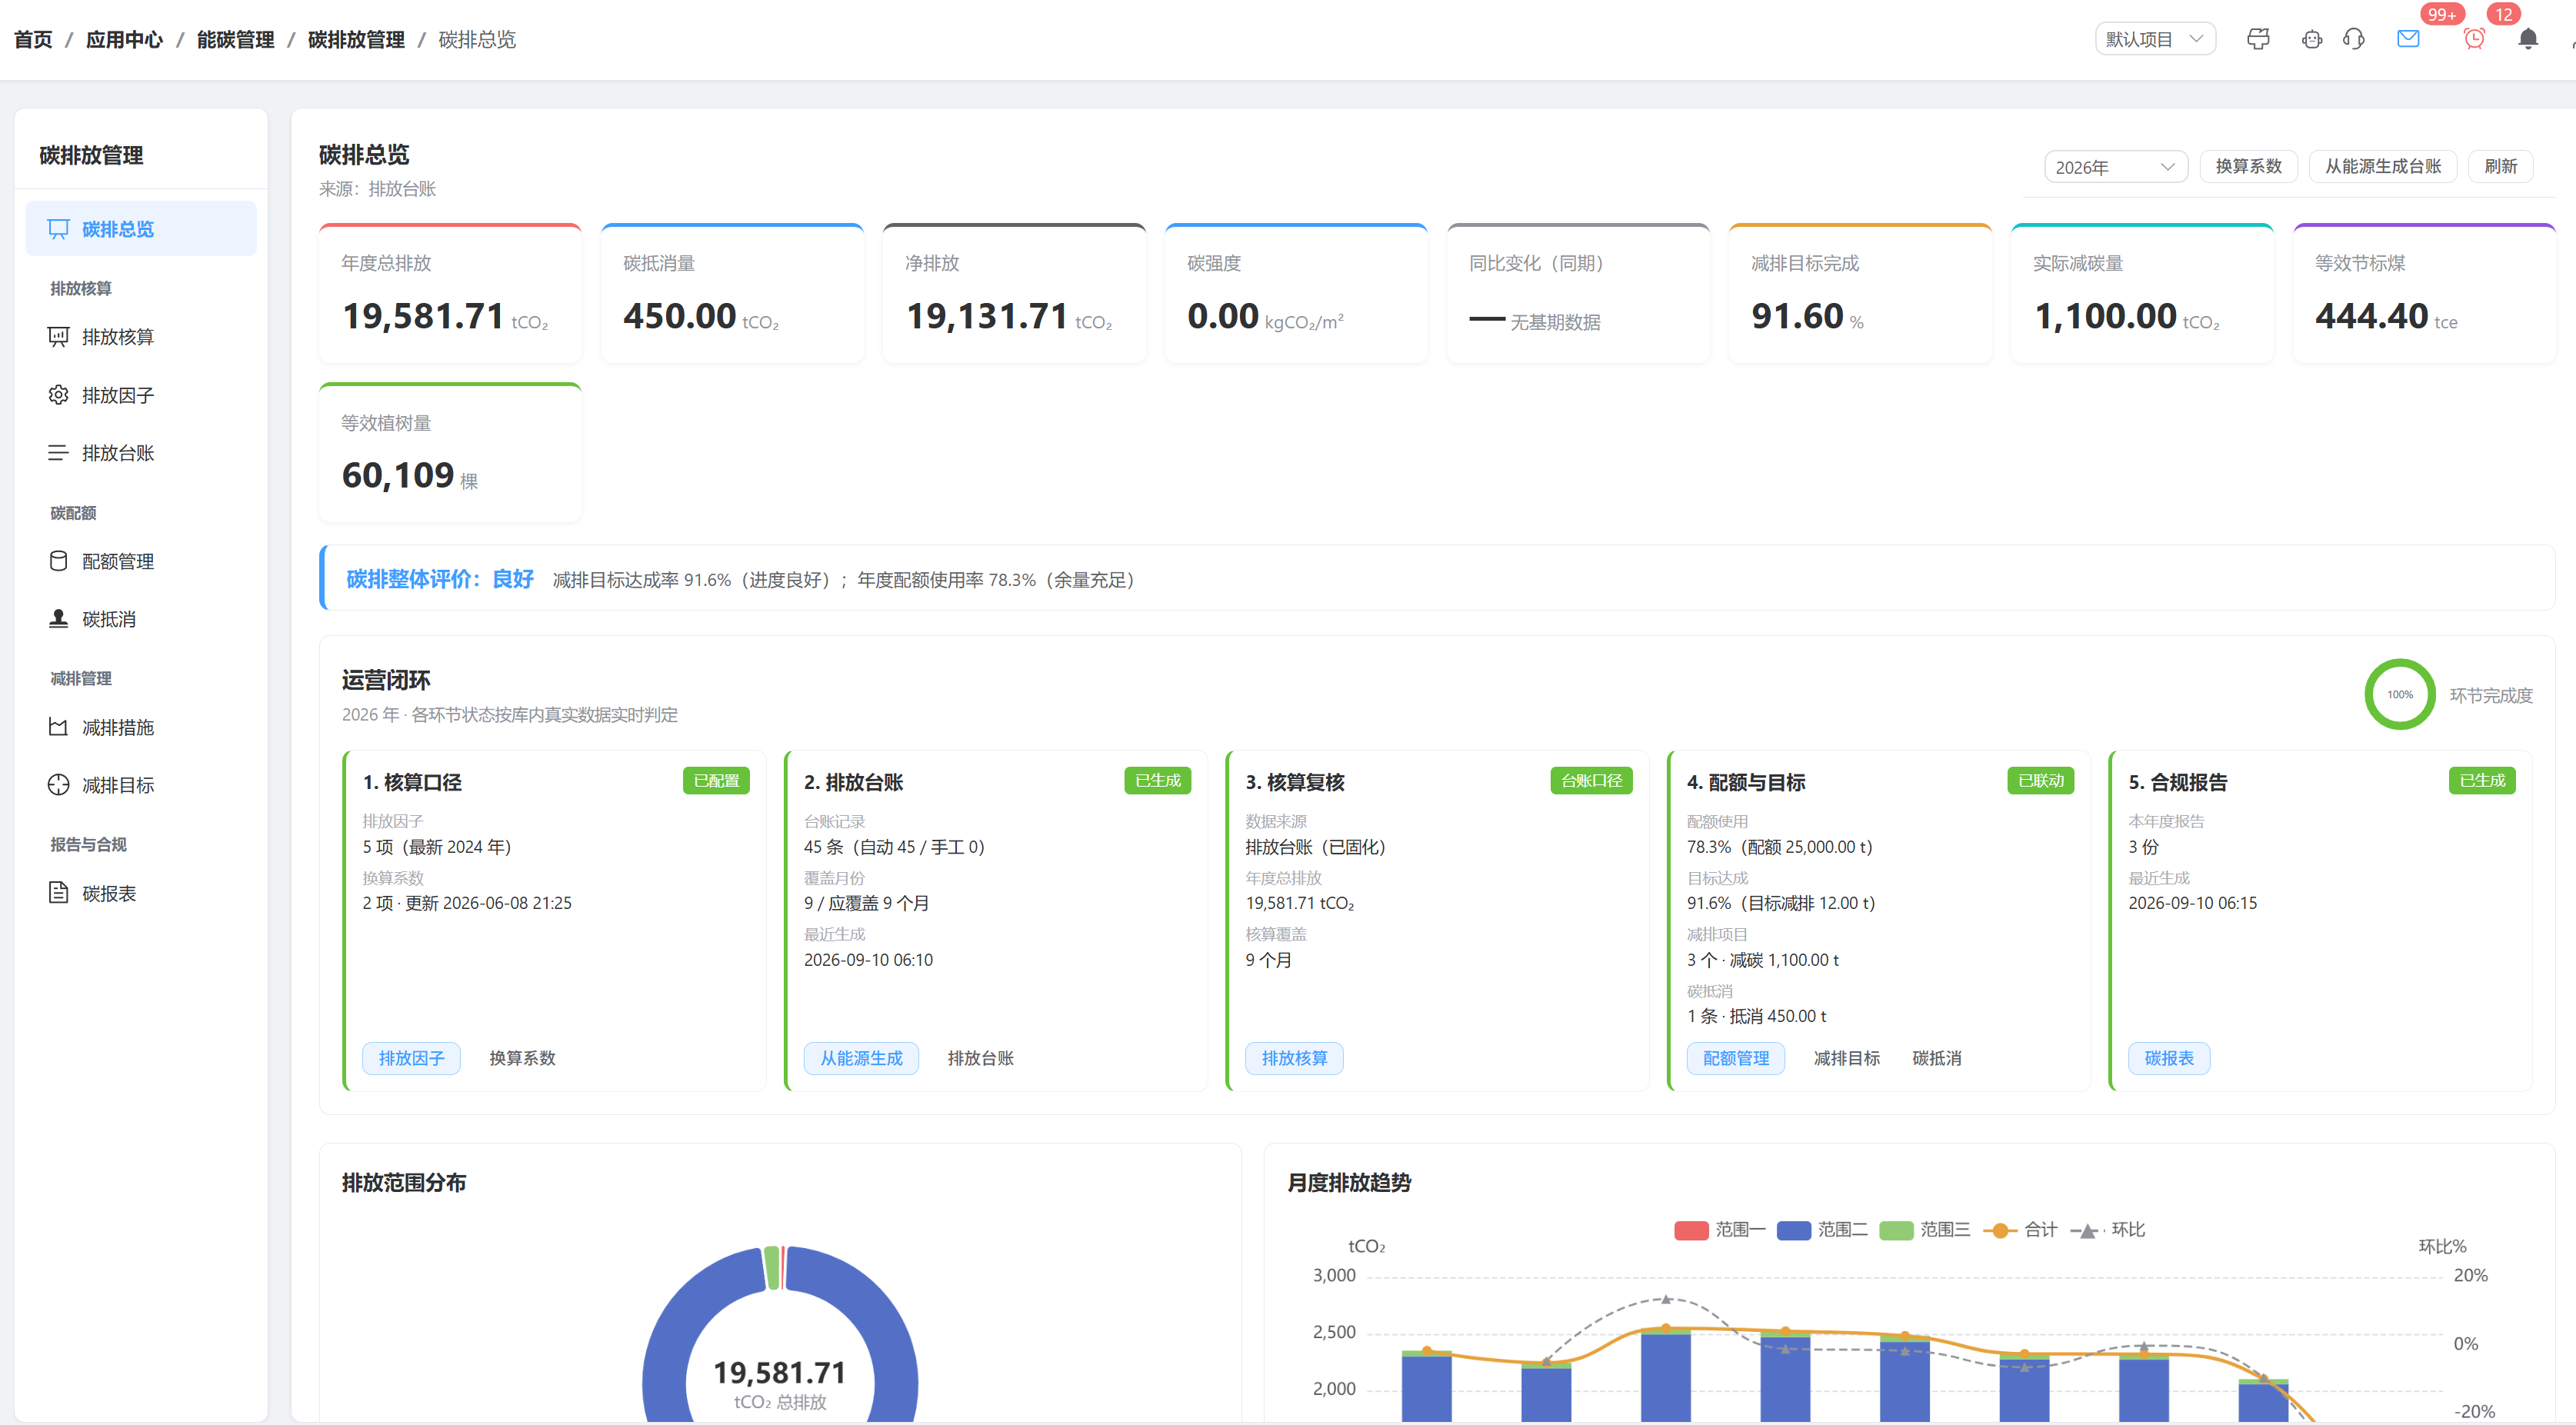
Task: Click 配额管理 tag in 配额与目标 card
Action: point(1736,1058)
